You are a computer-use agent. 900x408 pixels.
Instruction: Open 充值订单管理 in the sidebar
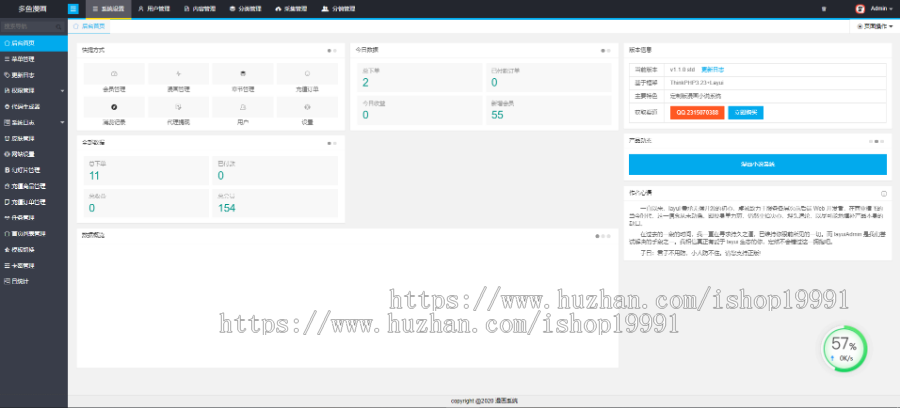point(34,202)
